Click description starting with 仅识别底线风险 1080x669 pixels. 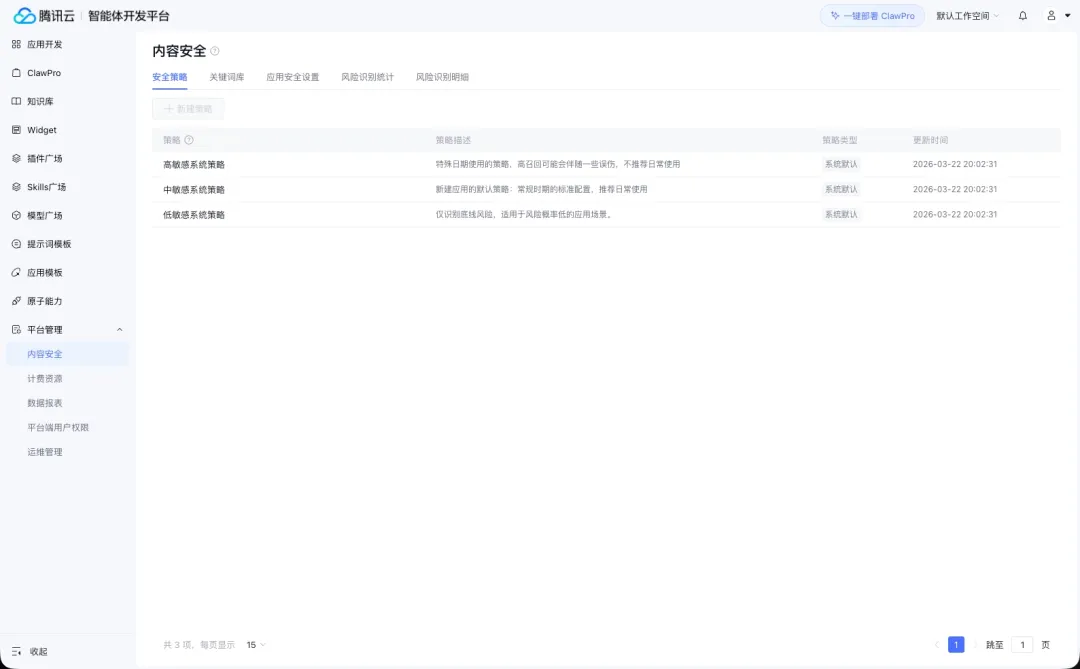[525, 214]
